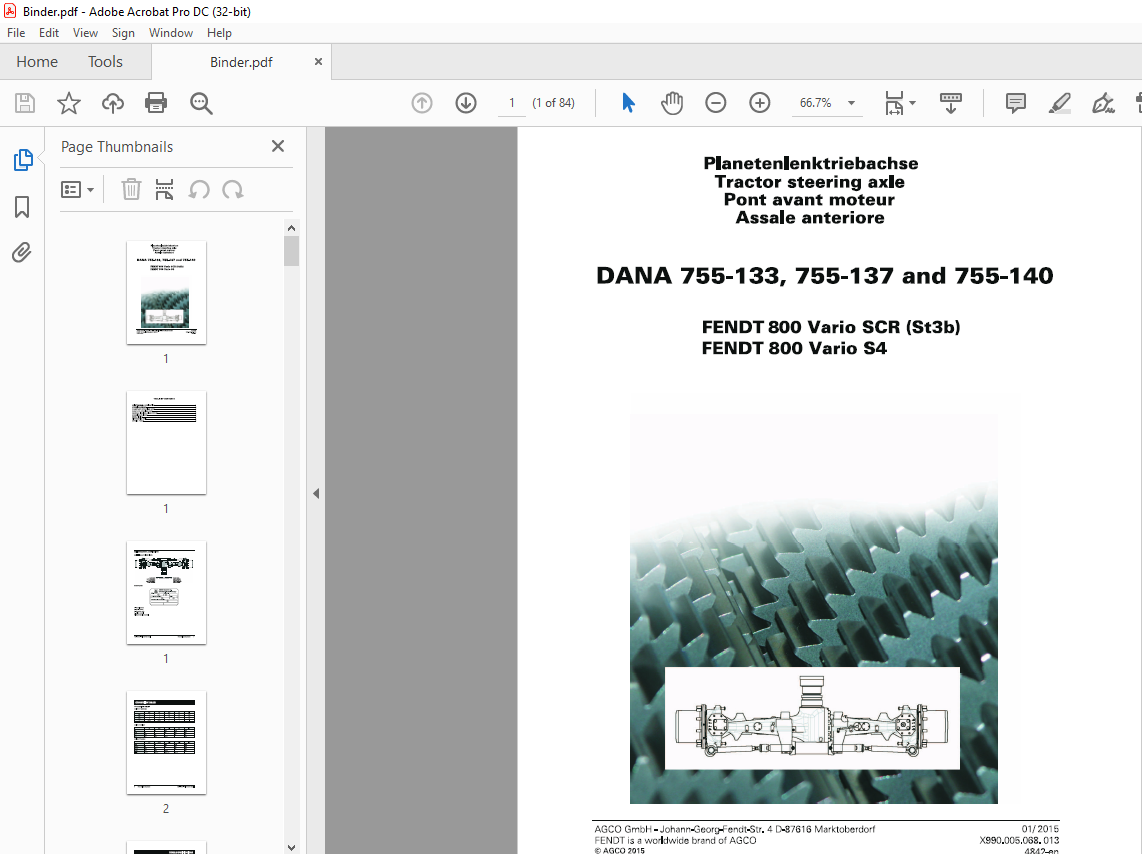Select the thumbnail labeled 2
The height and width of the screenshot is (854, 1142).
click(166, 743)
